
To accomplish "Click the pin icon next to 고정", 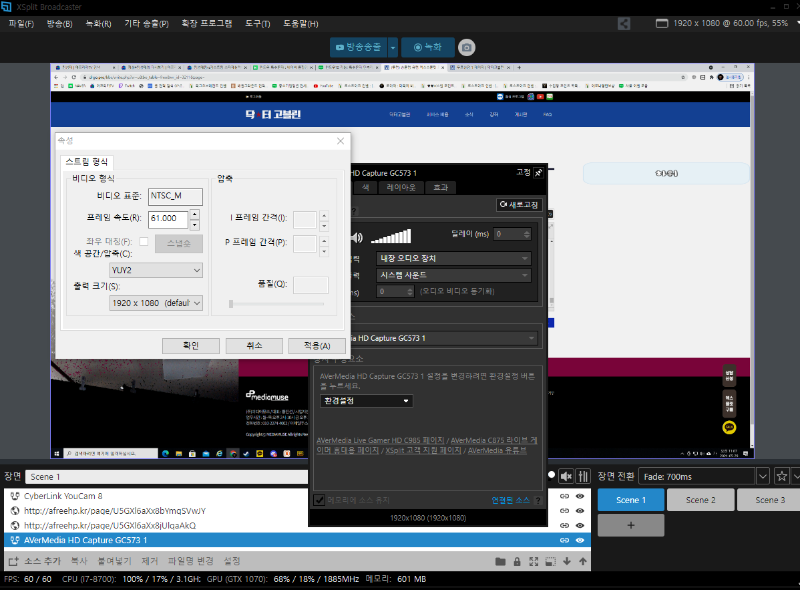I will pos(538,173).
